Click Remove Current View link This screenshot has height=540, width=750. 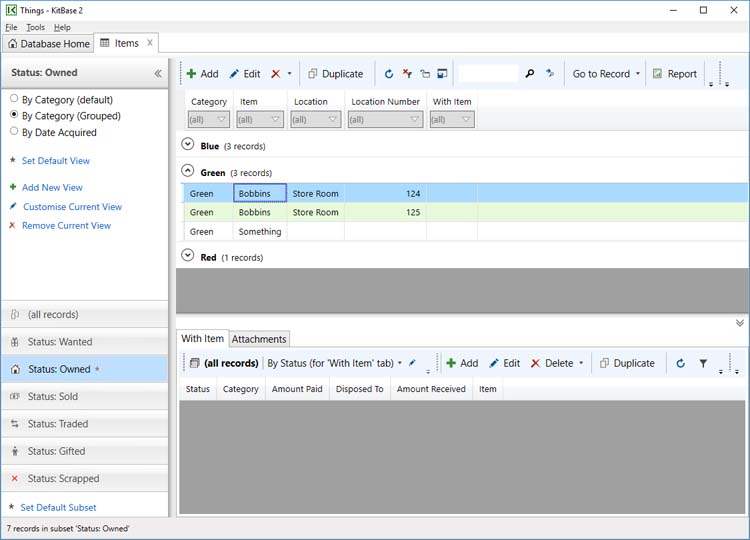coord(66,225)
